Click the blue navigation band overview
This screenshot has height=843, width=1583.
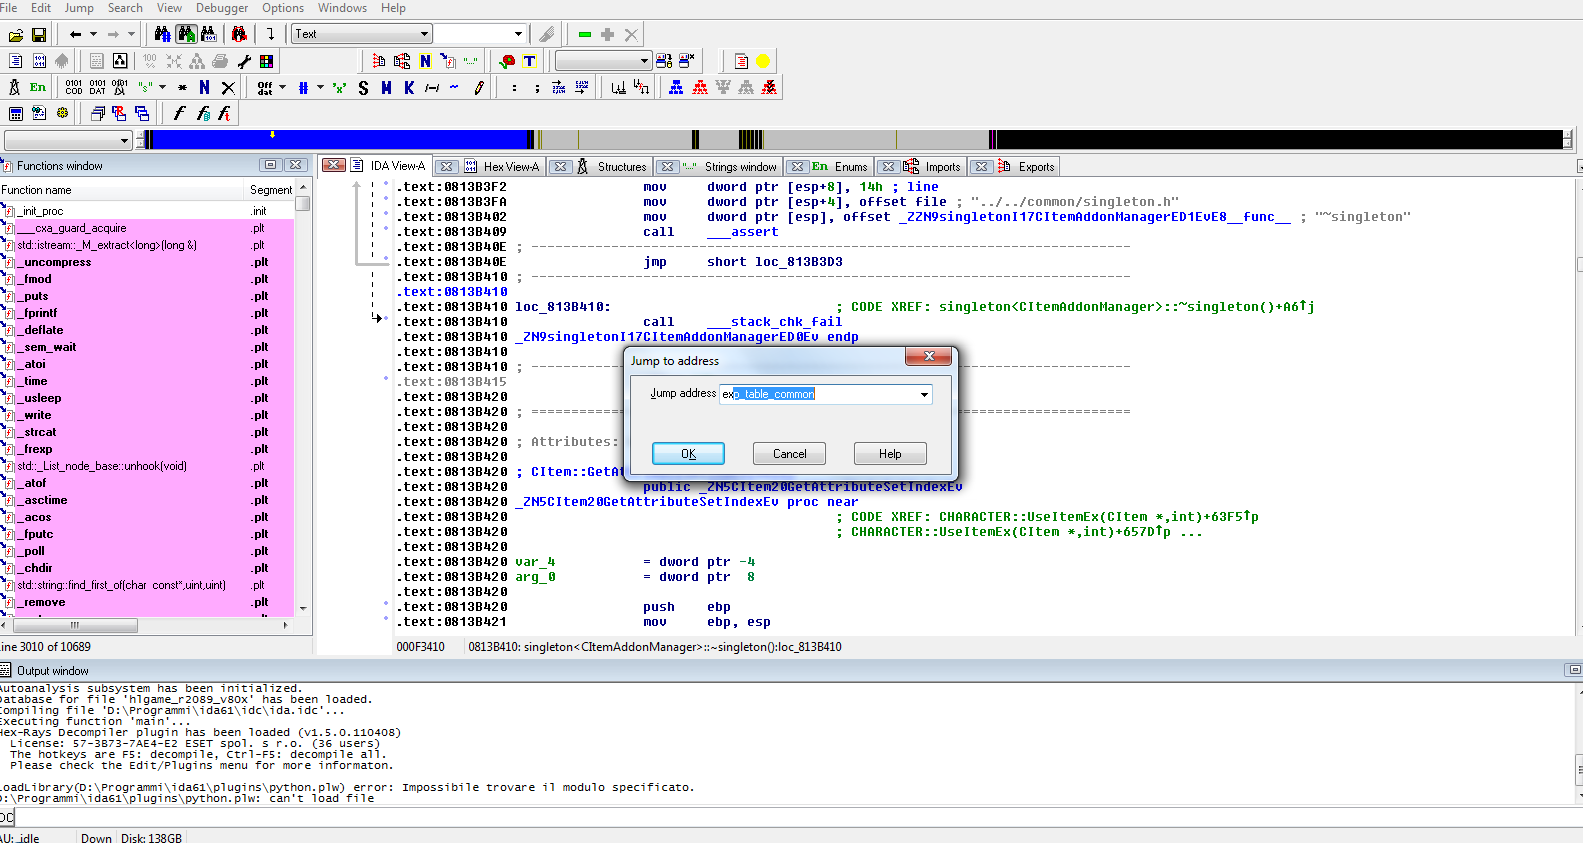[x=340, y=140]
